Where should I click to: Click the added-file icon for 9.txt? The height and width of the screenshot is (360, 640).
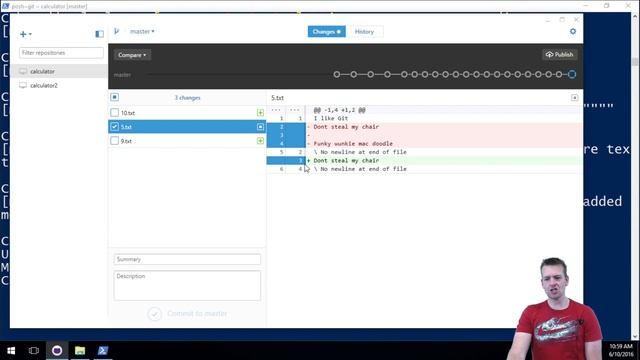coord(260,141)
